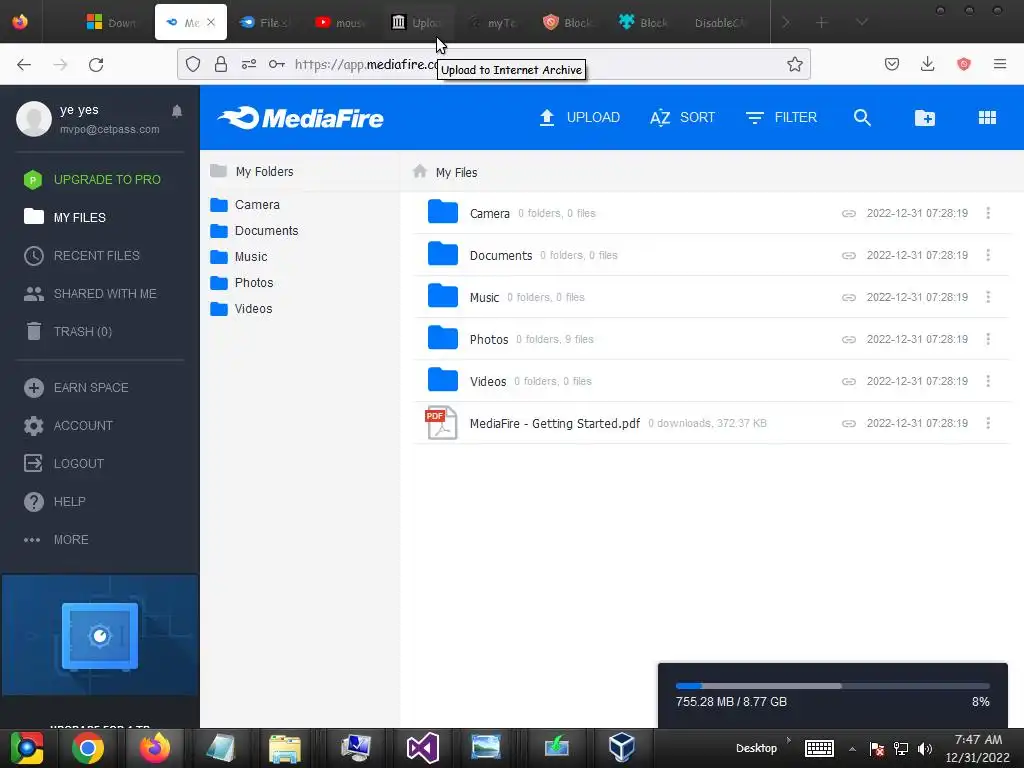List all tabs dropdown arrow
The width and height of the screenshot is (1024, 768).
click(x=862, y=22)
